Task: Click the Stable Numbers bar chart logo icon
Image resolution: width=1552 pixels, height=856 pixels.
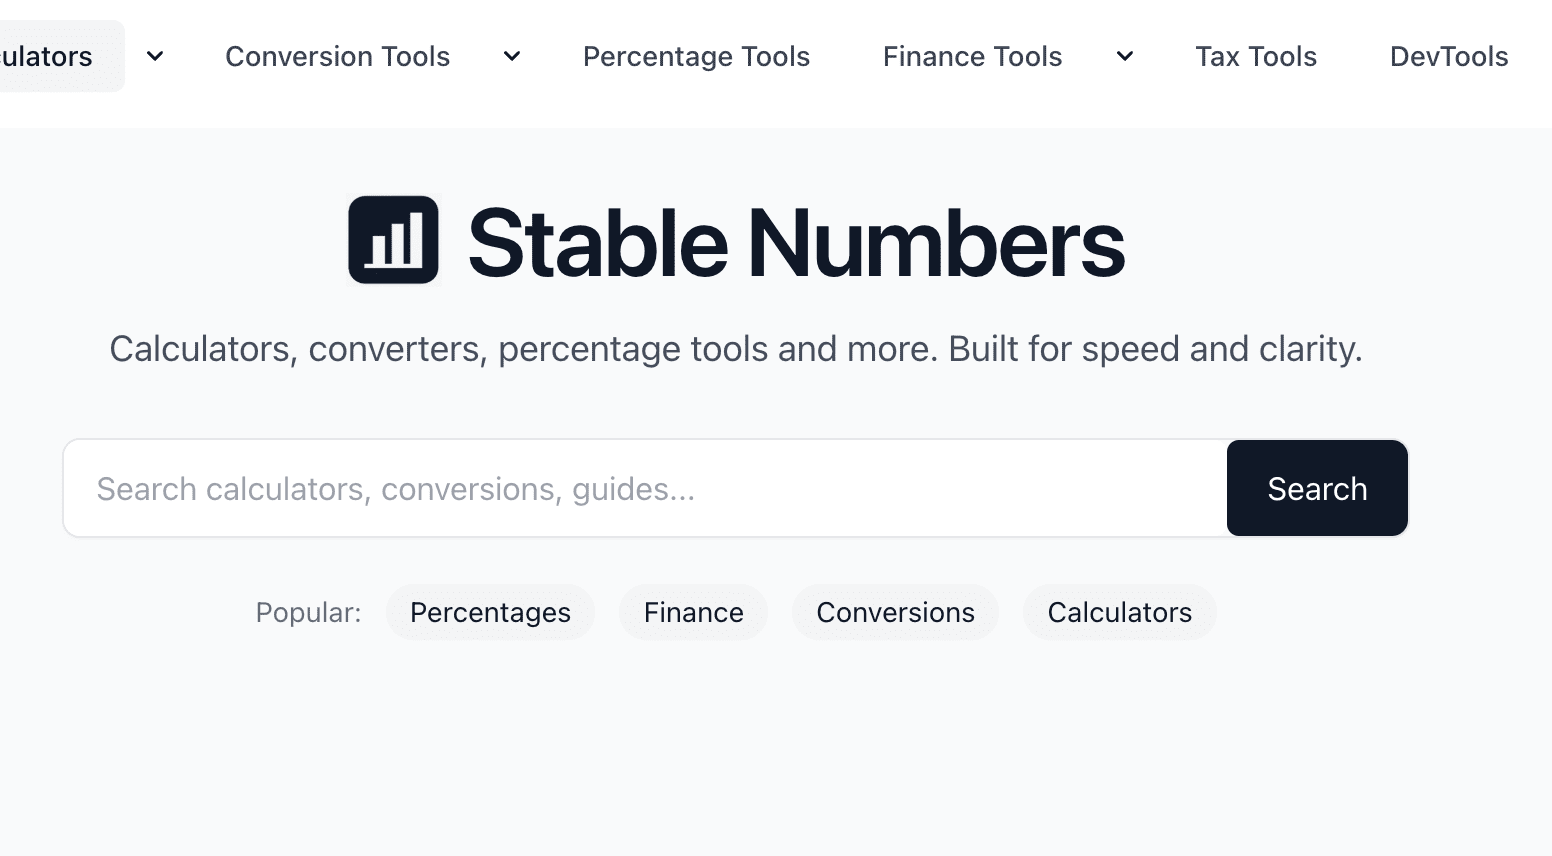Action: 393,240
